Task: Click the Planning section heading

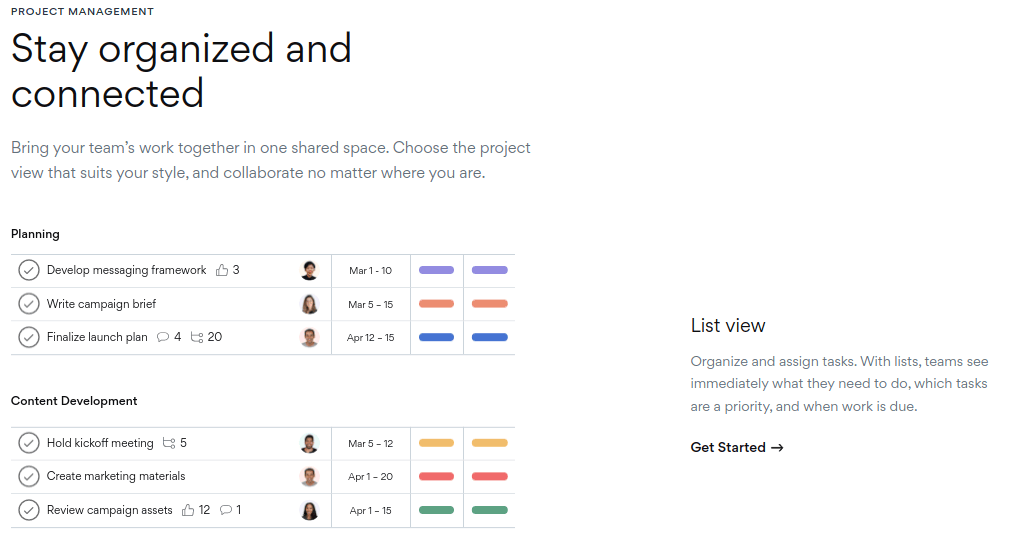Action: click(35, 234)
